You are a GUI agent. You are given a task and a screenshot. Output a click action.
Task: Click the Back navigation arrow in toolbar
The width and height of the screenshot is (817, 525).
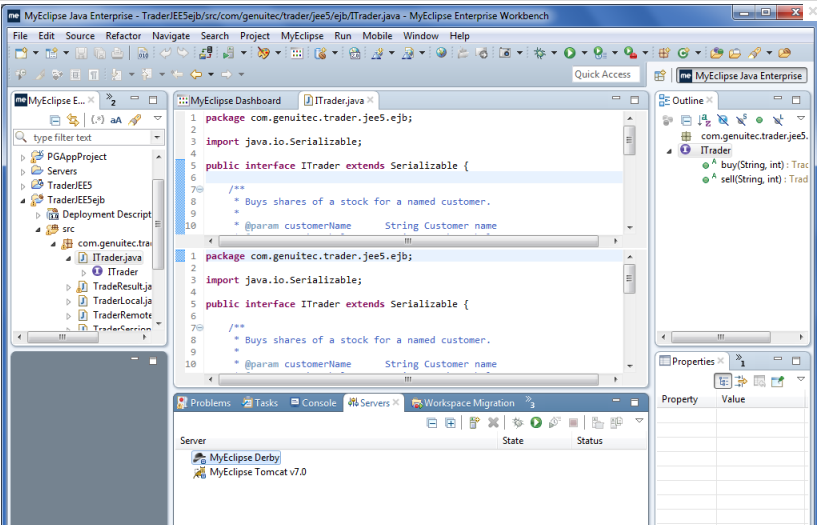196,75
